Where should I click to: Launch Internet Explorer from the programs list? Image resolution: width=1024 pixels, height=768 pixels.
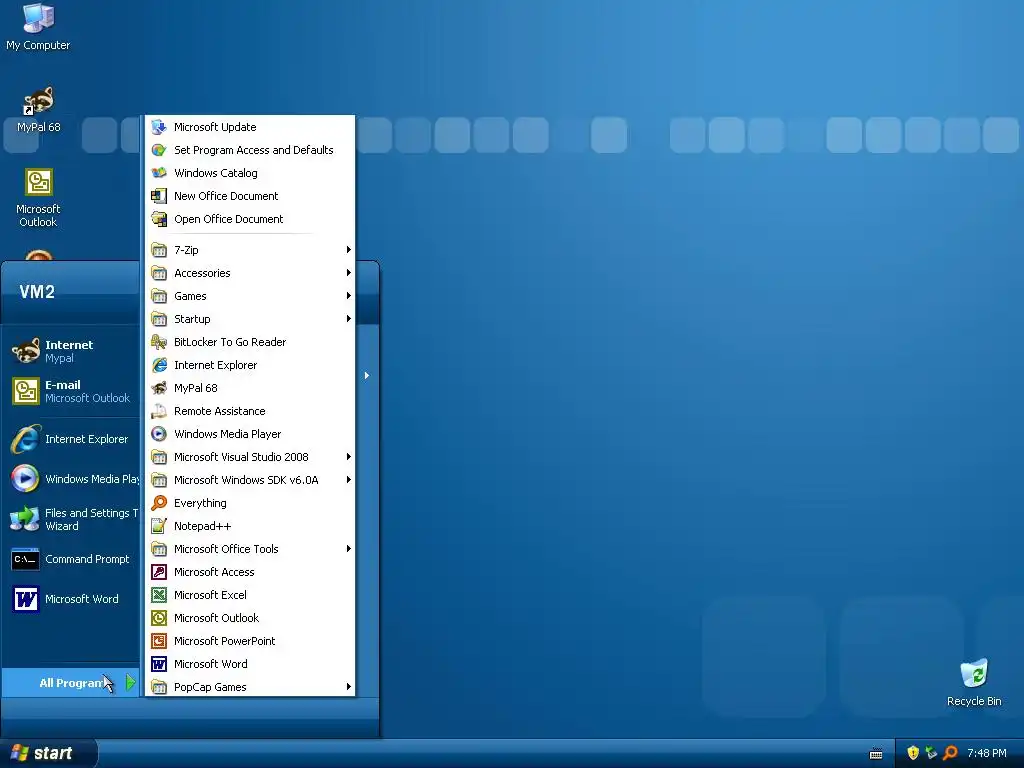[249, 365]
